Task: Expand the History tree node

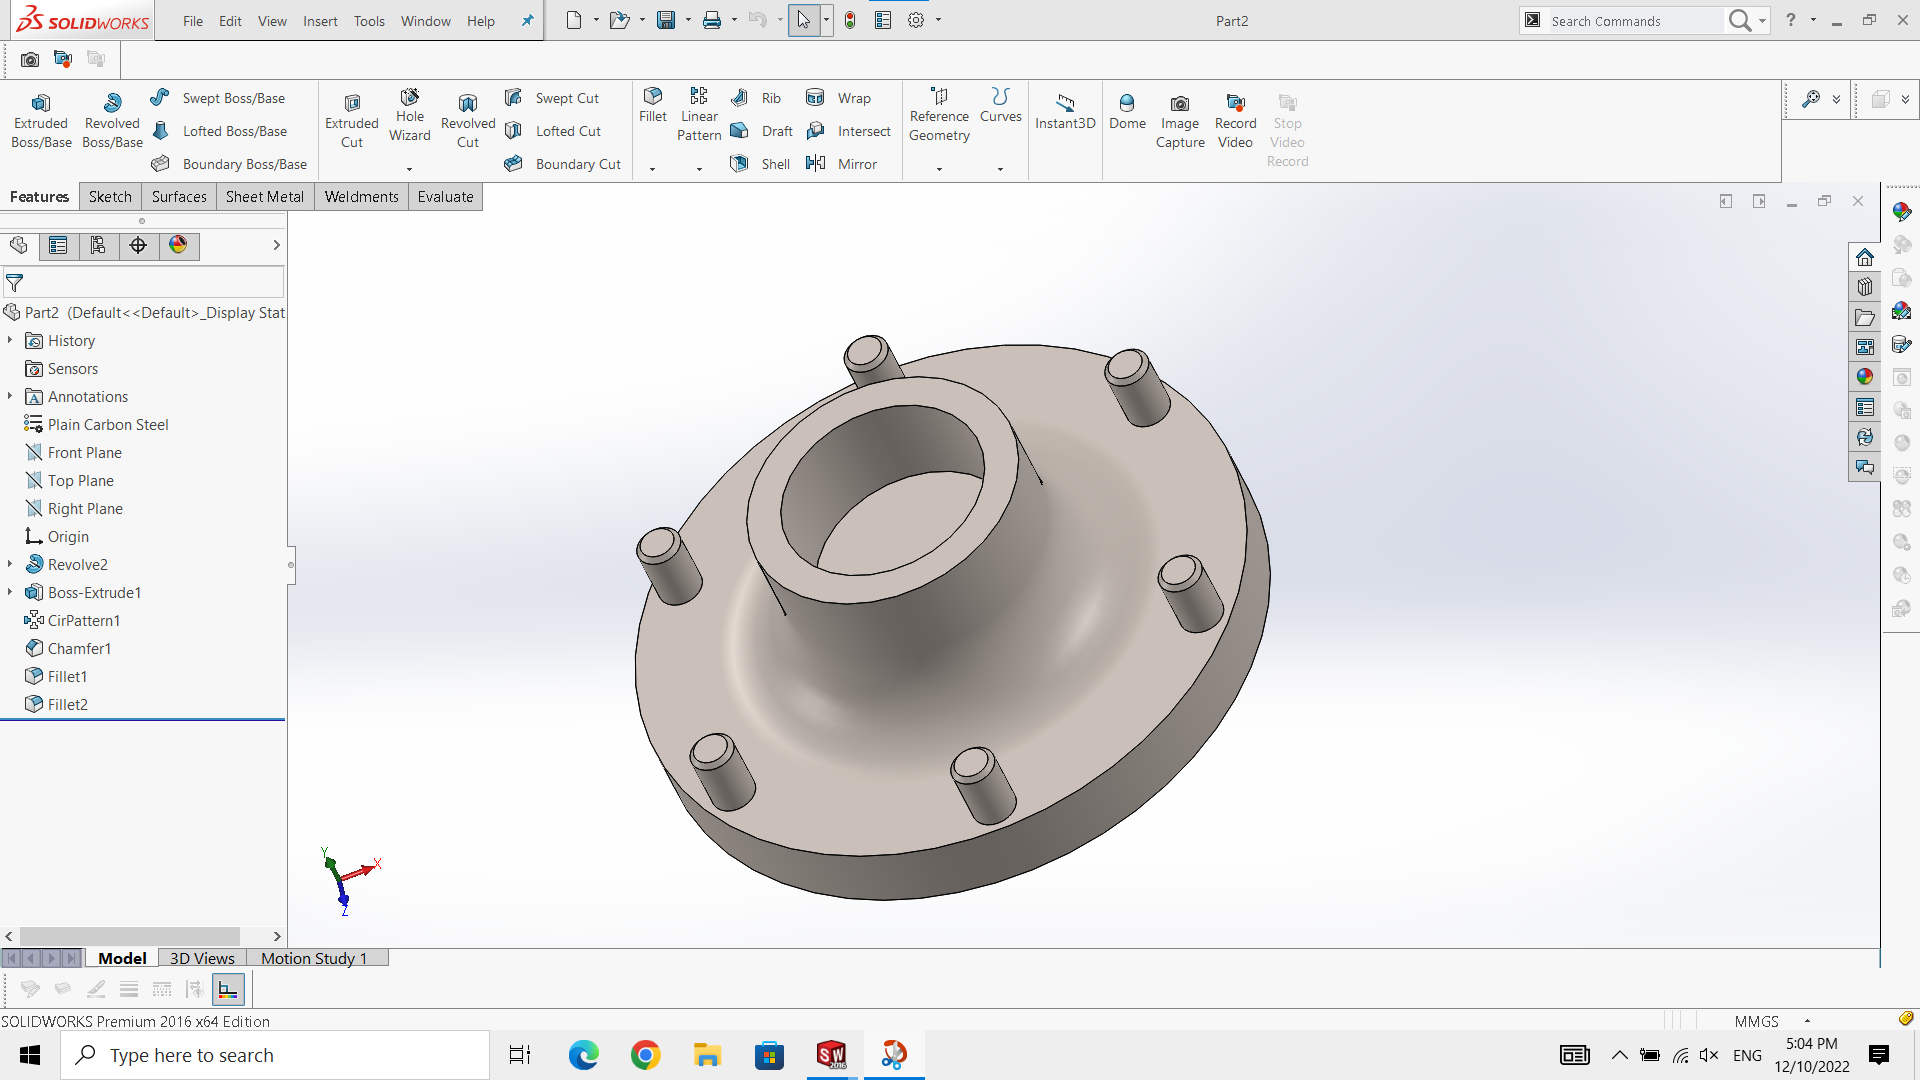Action: click(x=10, y=340)
